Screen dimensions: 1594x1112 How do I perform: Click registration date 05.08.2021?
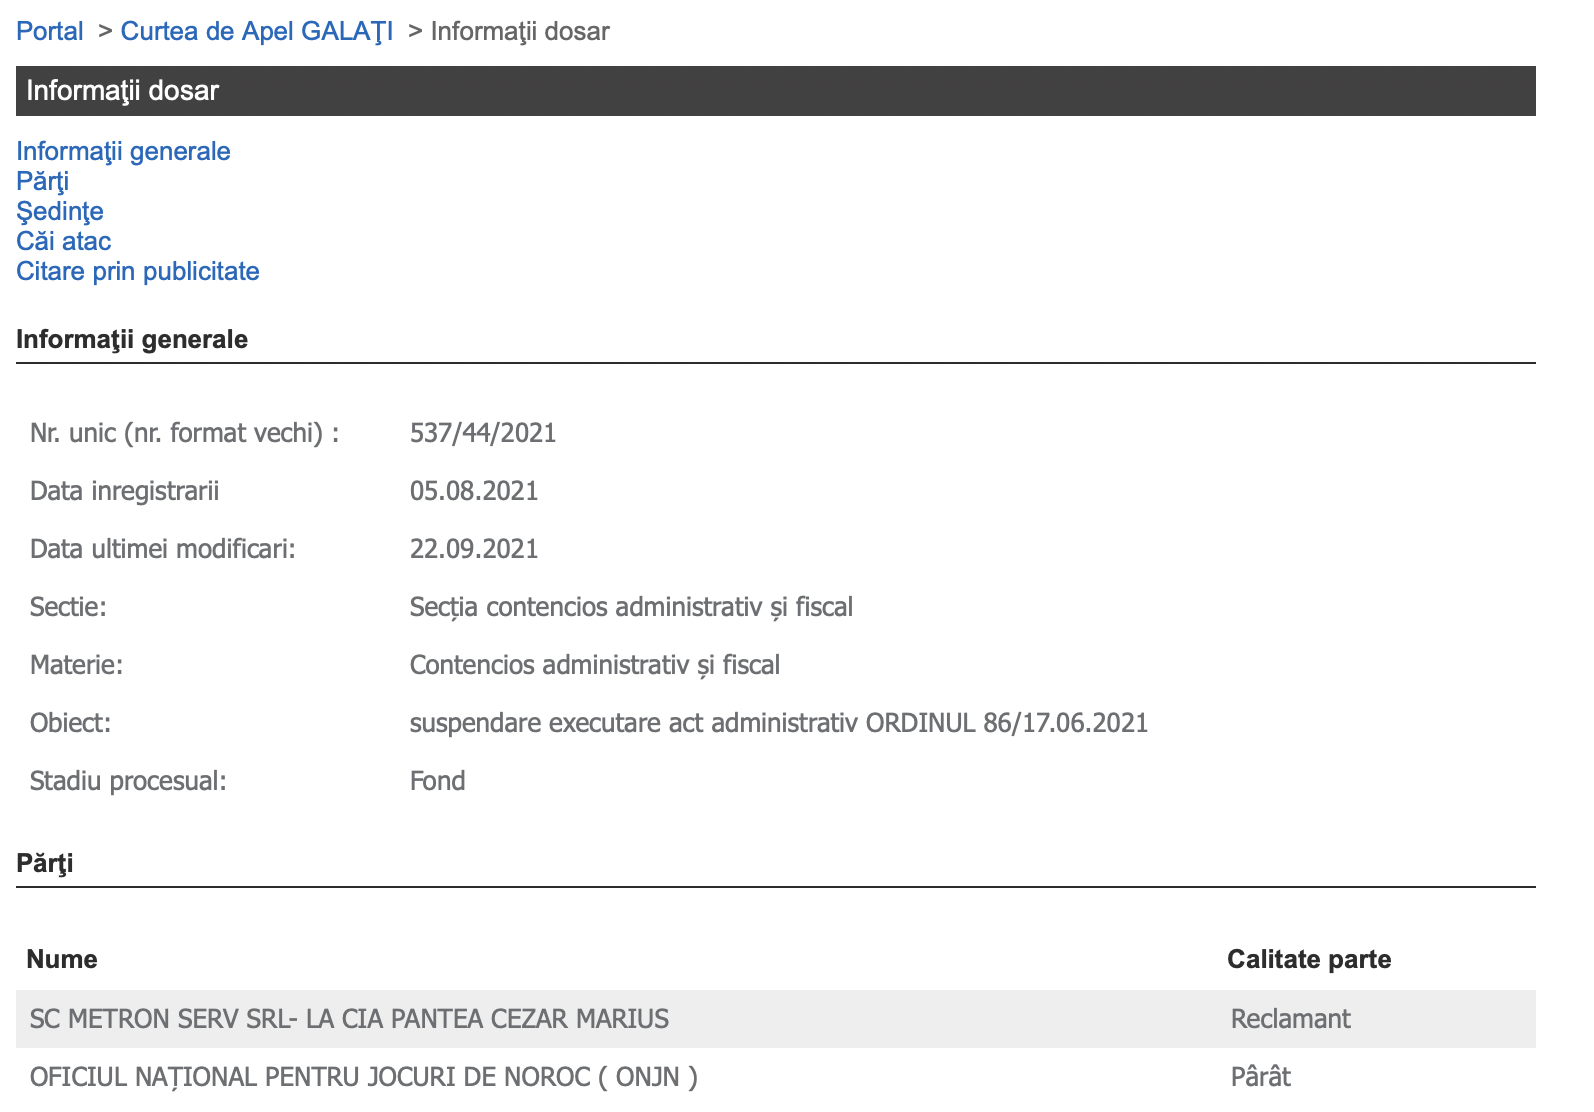(474, 491)
